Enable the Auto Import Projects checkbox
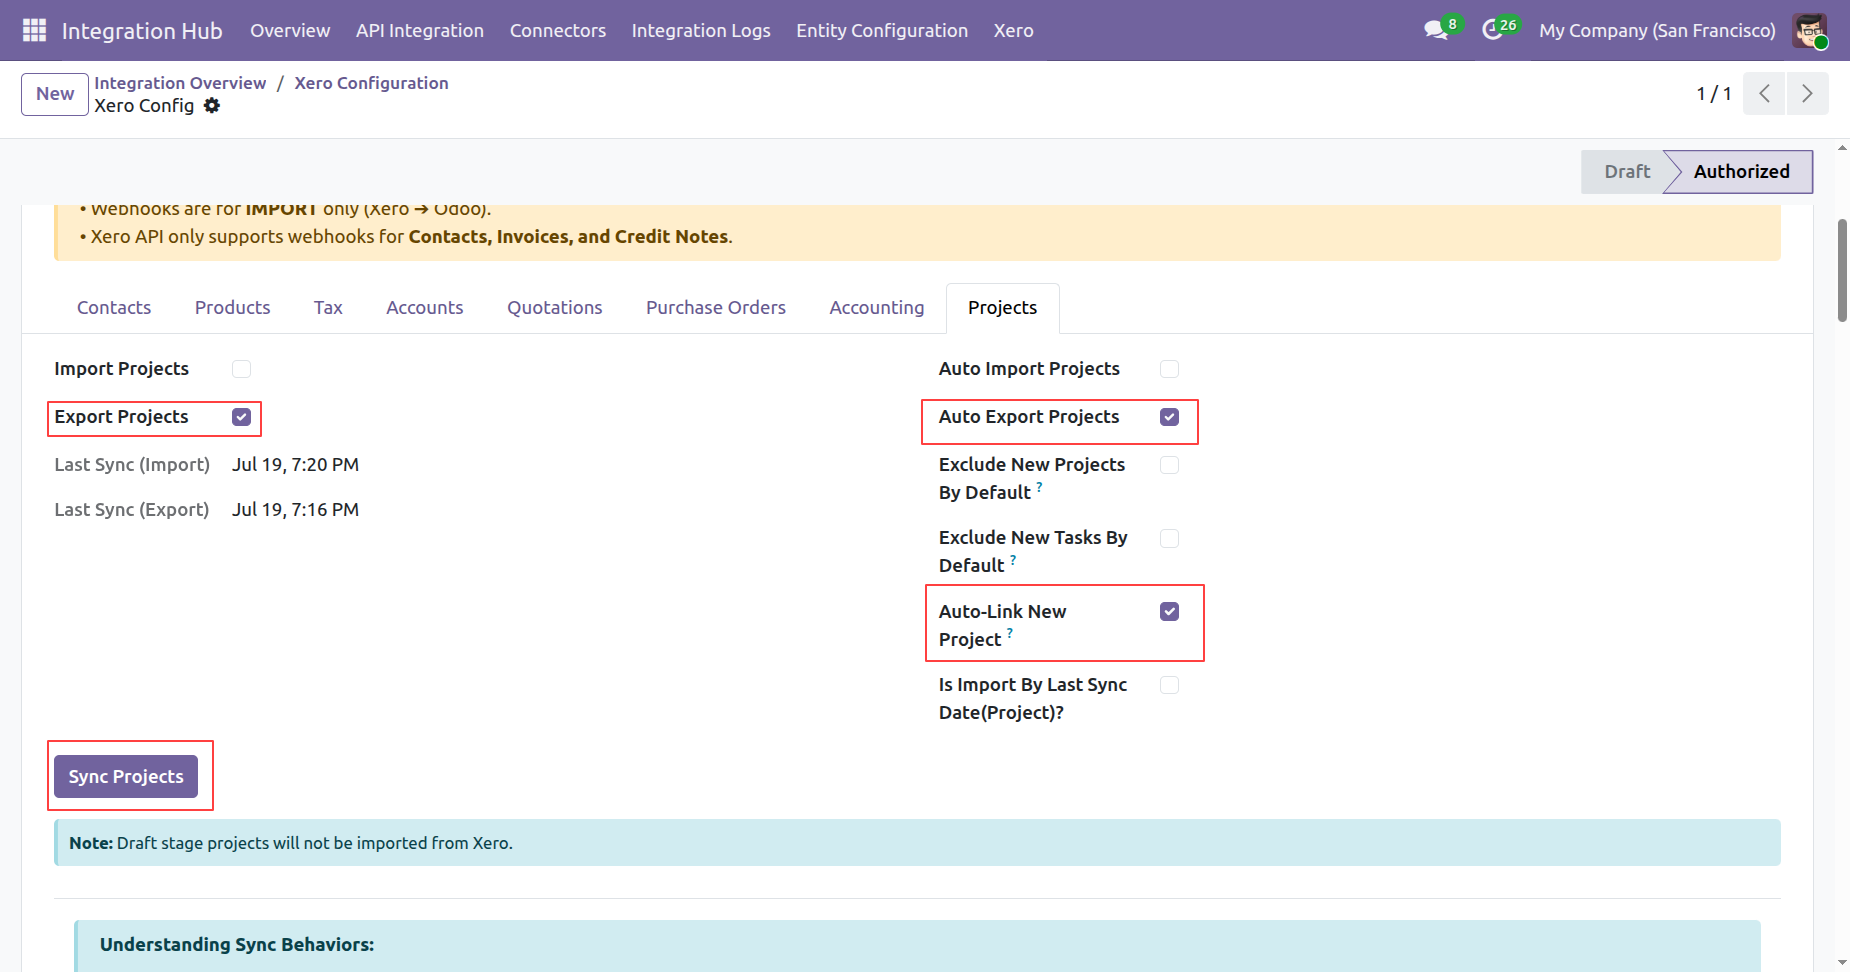The image size is (1850, 972). click(1169, 369)
